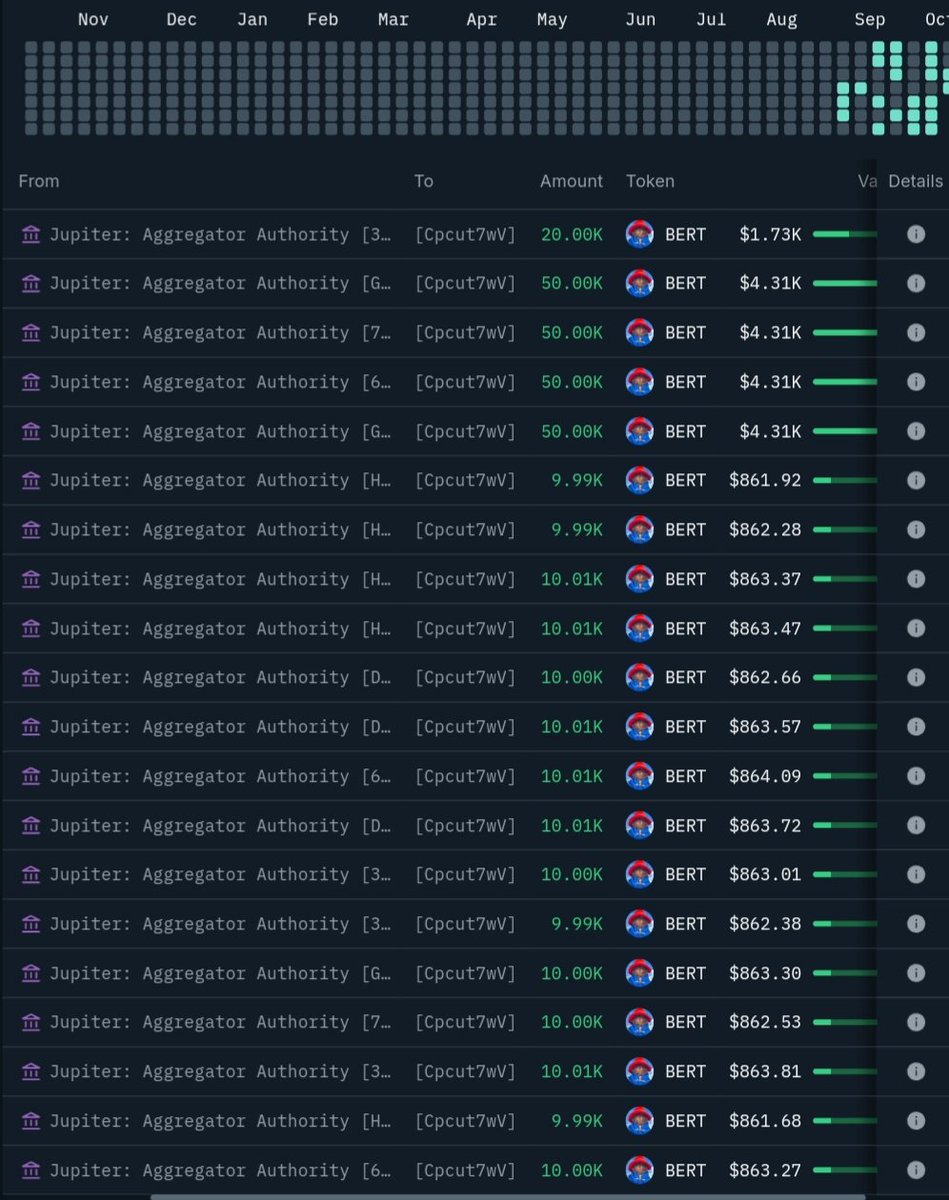Show info icon for $863.27 row
The height and width of the screenshot is (1200, 949).
(915, 1170)
